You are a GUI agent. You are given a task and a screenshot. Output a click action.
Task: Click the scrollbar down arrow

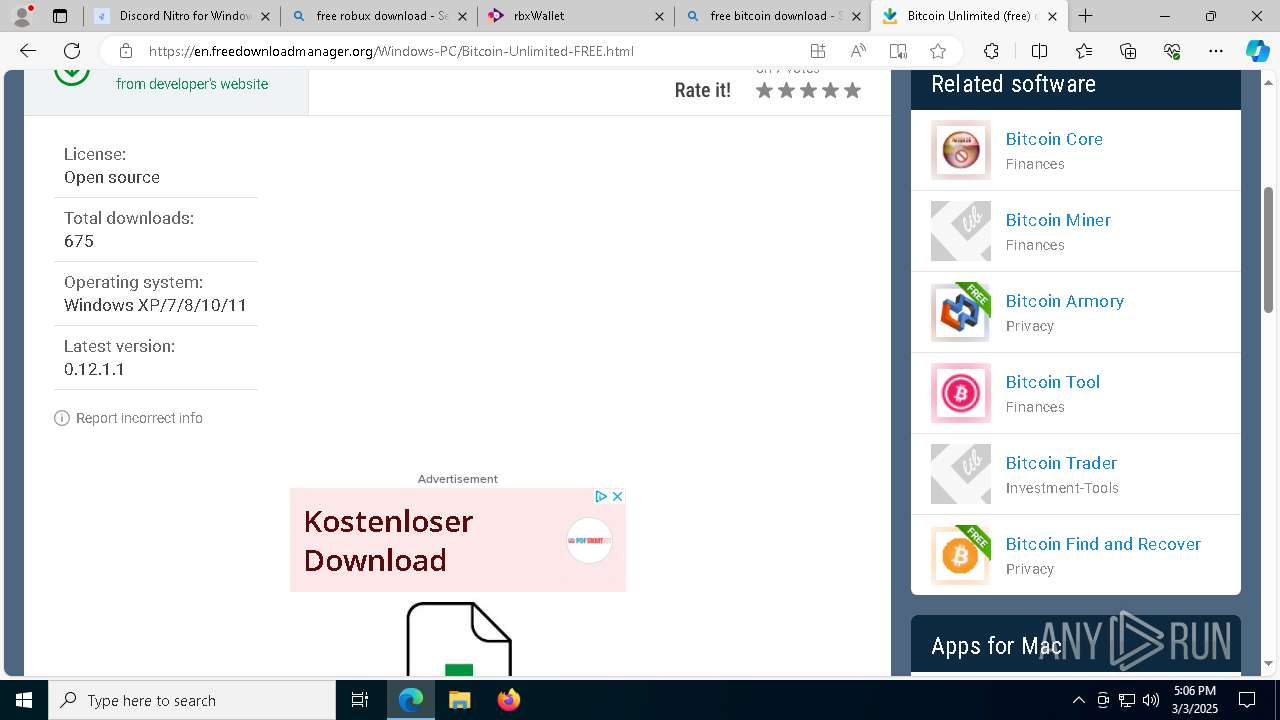[x=1269, y=663]
